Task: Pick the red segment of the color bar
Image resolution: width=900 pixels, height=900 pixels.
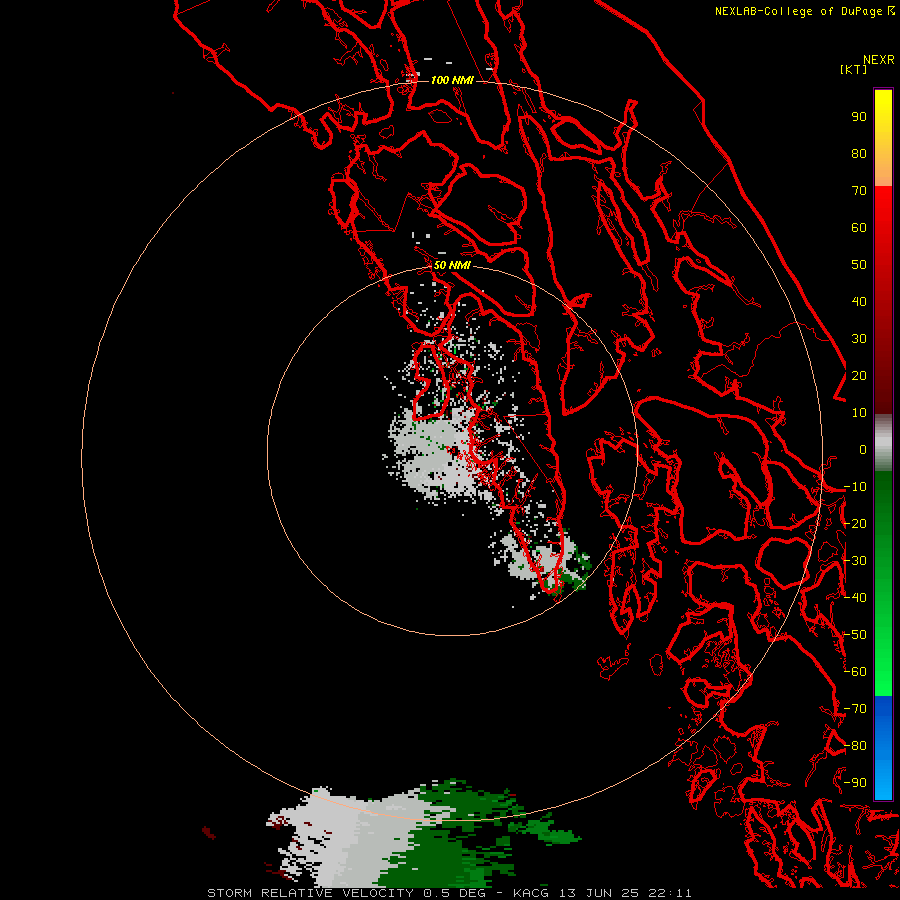Action: (x=883, y=300)
